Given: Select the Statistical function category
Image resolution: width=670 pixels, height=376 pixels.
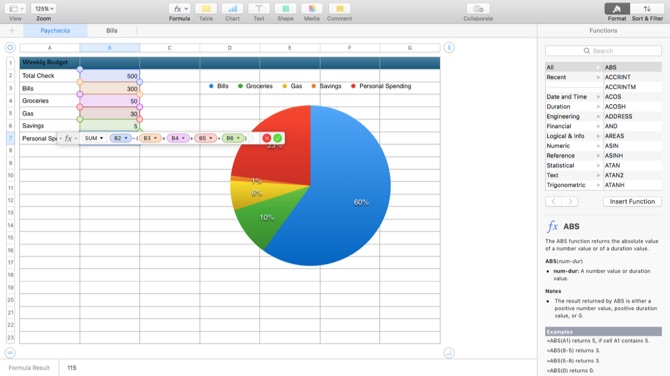Looking at the screenshot, I should click(574, 165).
